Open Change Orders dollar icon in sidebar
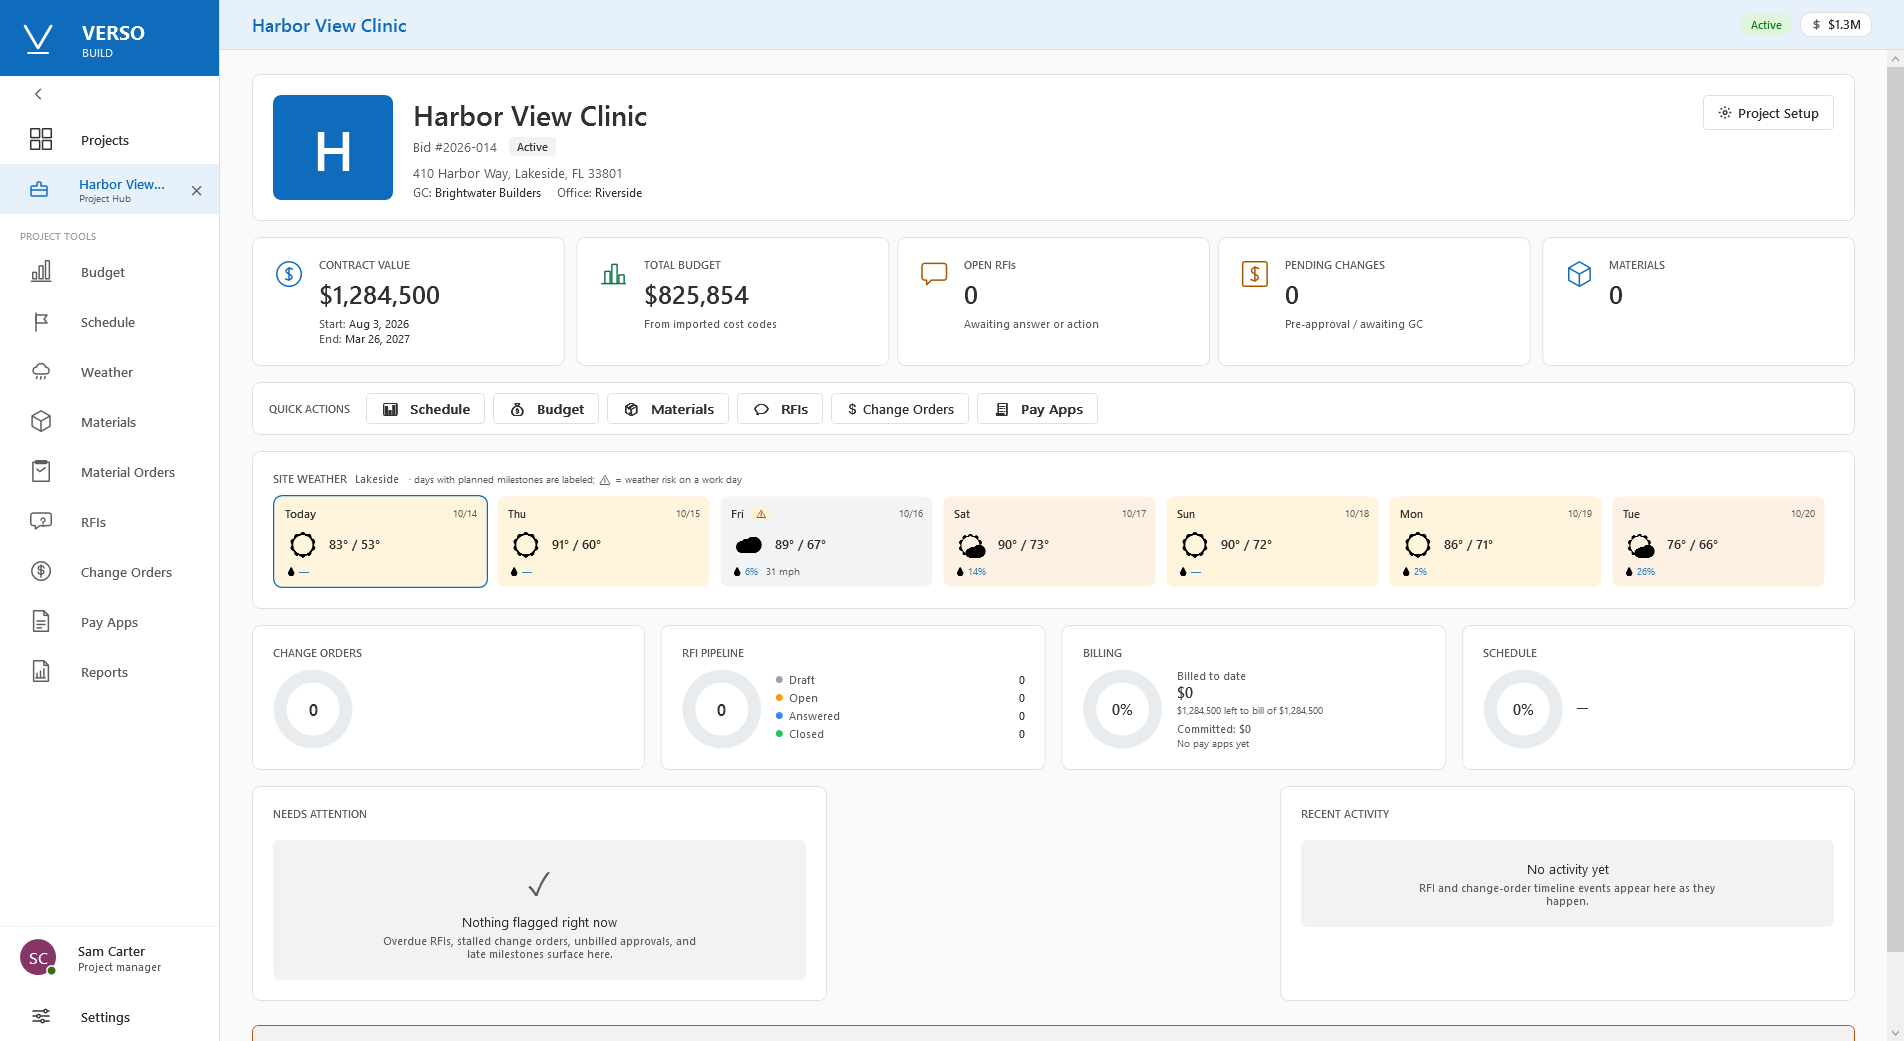This screenshot has width=1904, height=1041. pyautogui.click(x=41, y=572)
